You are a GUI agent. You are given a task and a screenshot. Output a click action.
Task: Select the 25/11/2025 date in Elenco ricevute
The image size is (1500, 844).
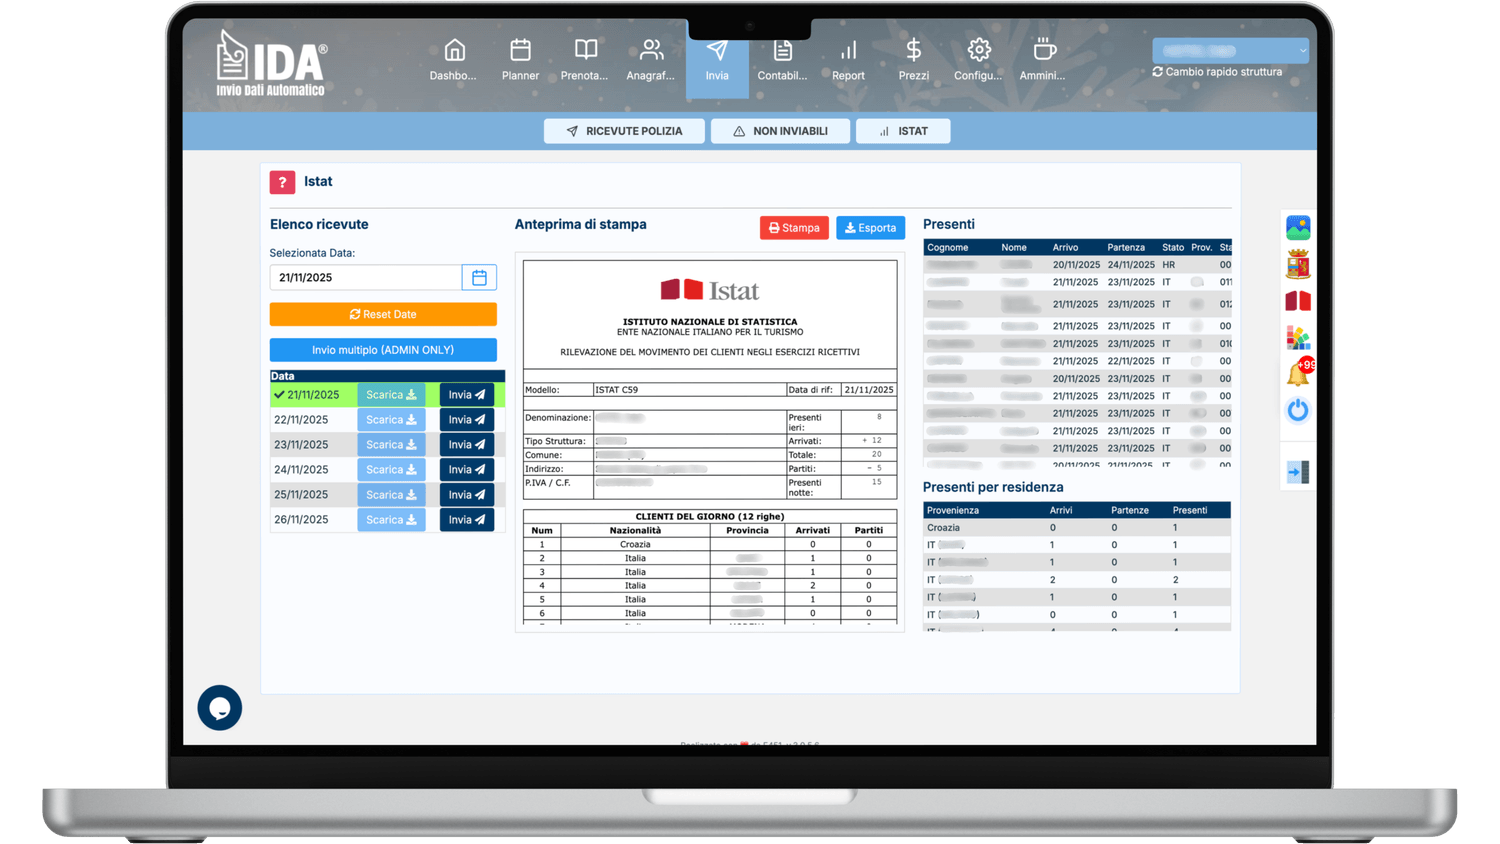(301, 495)
